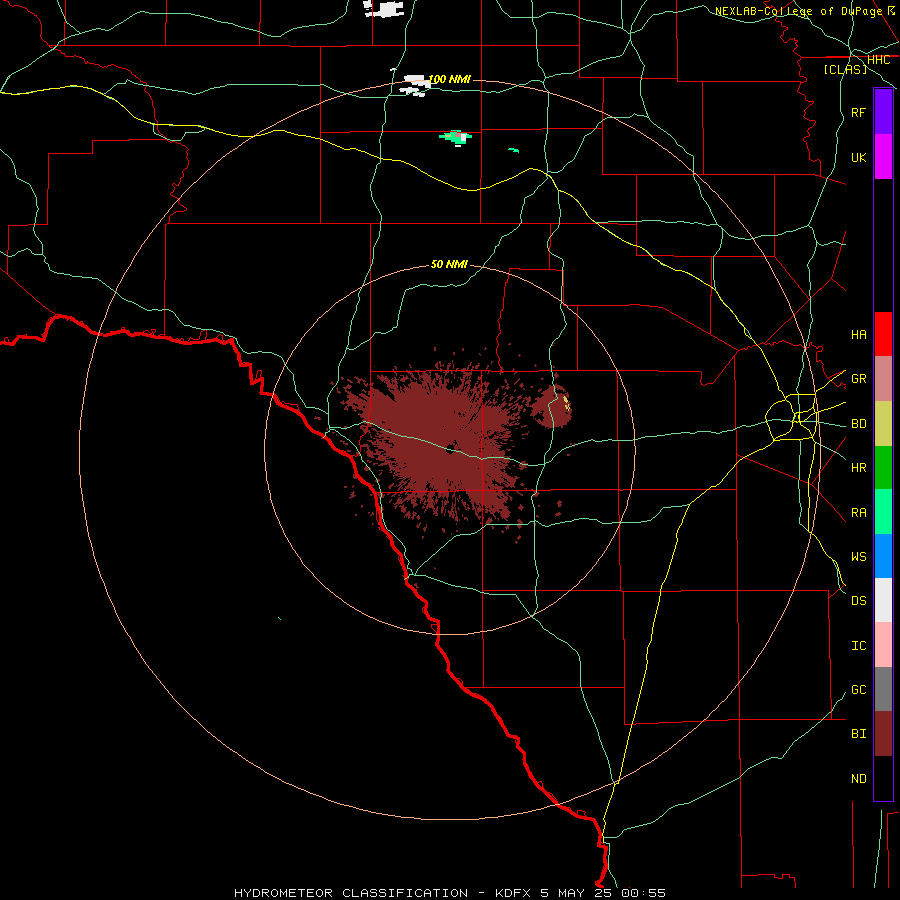This screenshot has width=900, height=900.
Task: Click the Hydrometeor Classification KDFX title caption
Action: click(450, 893)
